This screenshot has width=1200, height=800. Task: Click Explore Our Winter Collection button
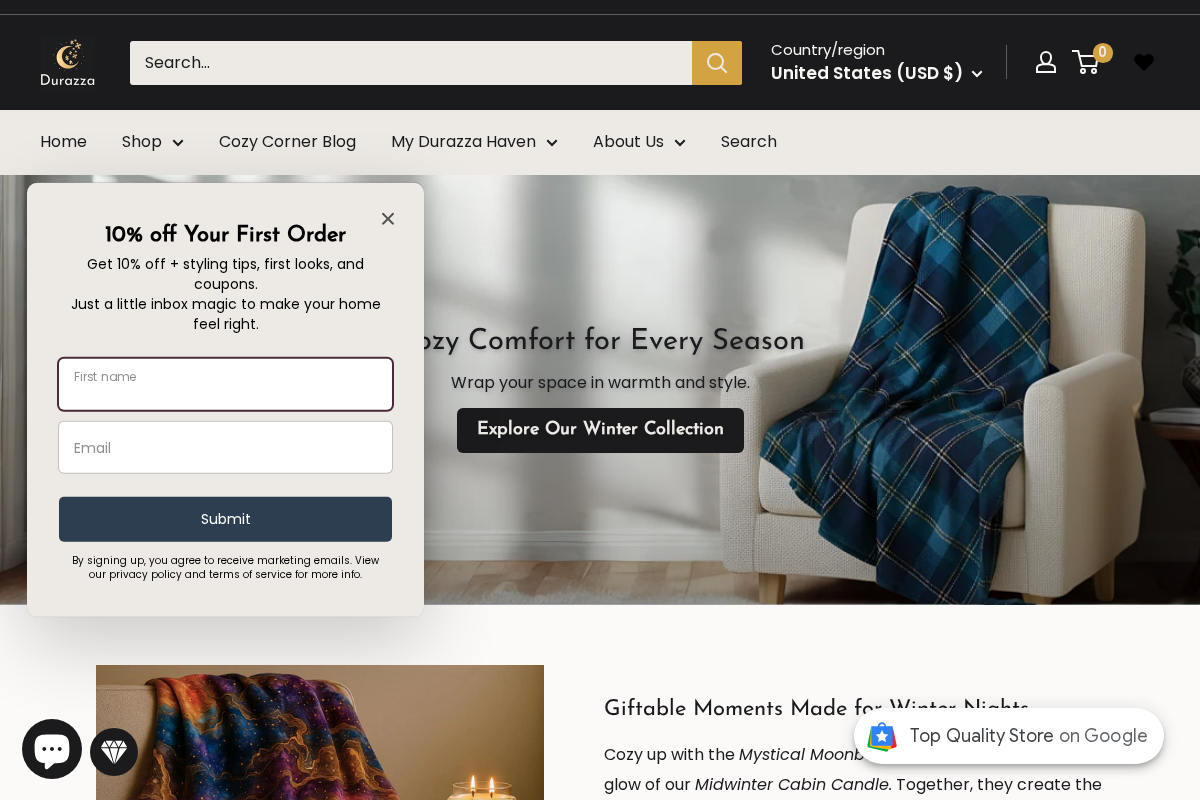click(600, 430)
